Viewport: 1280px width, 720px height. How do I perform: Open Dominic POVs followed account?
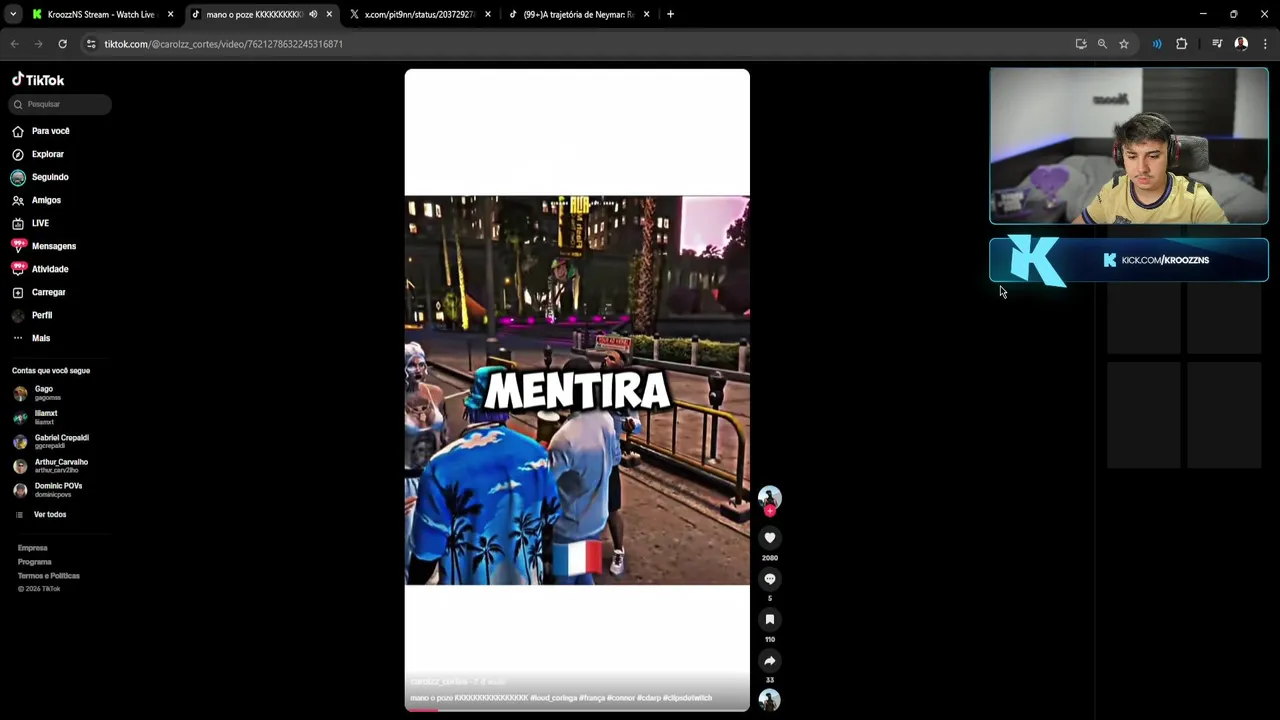[x=58, y=490]
